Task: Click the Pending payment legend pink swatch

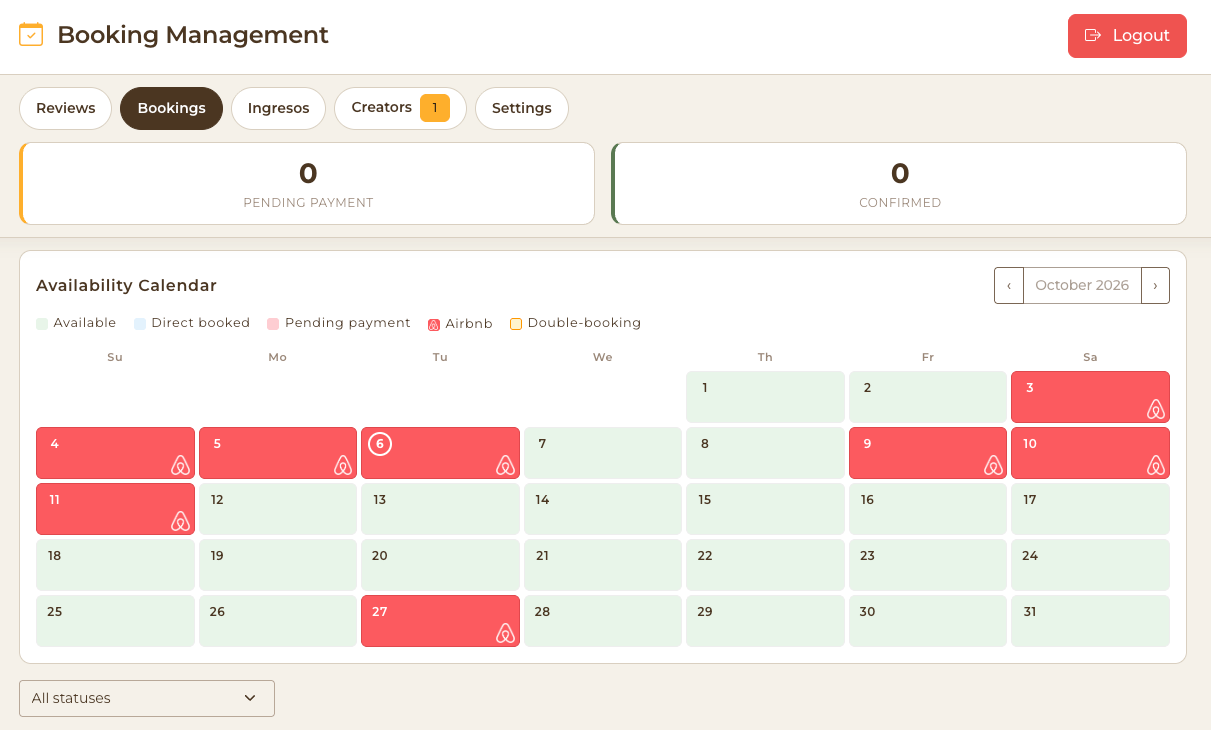Action: point(273,324)
